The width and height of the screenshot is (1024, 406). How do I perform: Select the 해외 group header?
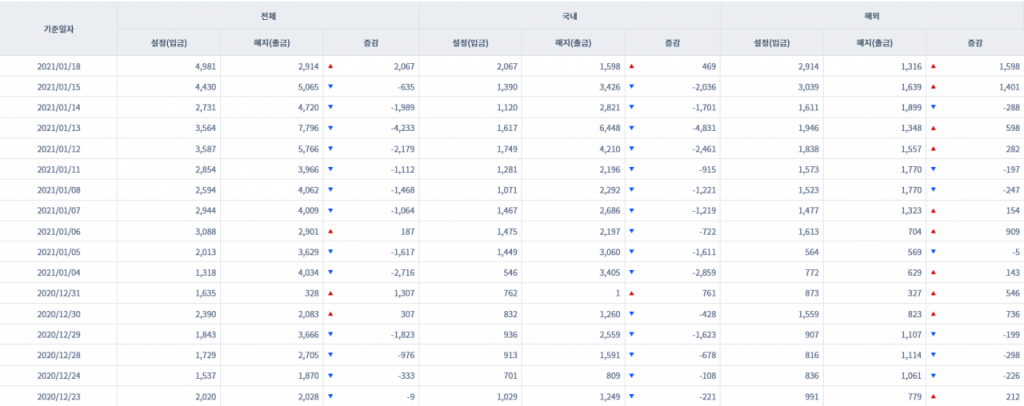coord(871,17)
